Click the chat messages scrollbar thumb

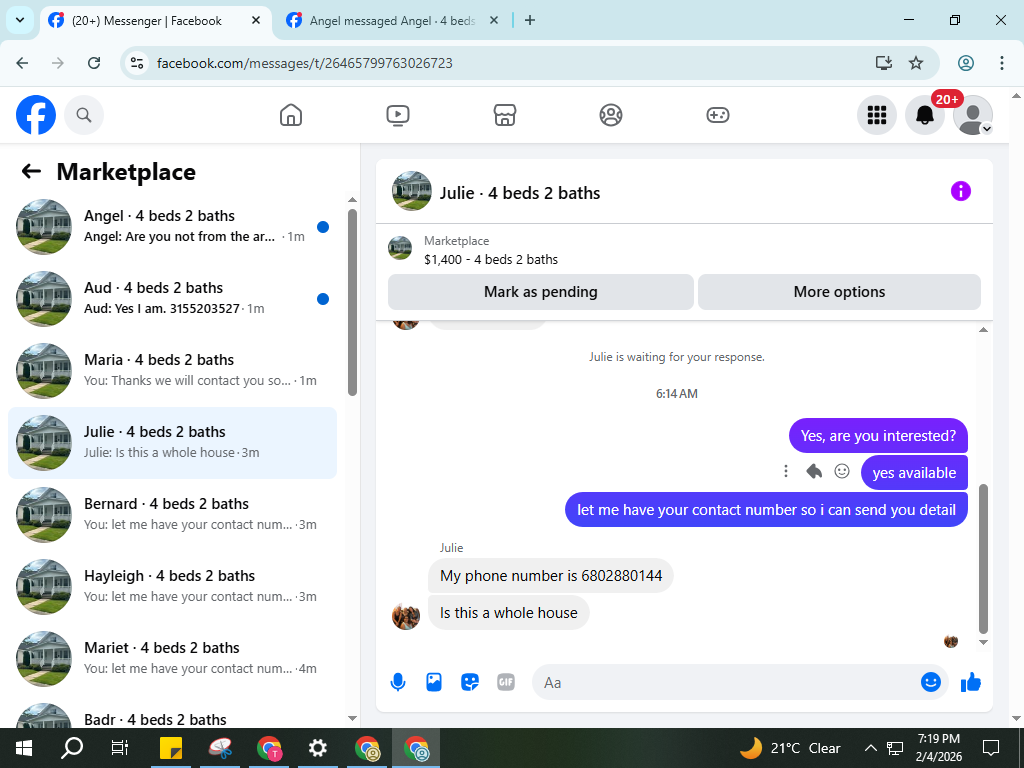pos(984,558)
